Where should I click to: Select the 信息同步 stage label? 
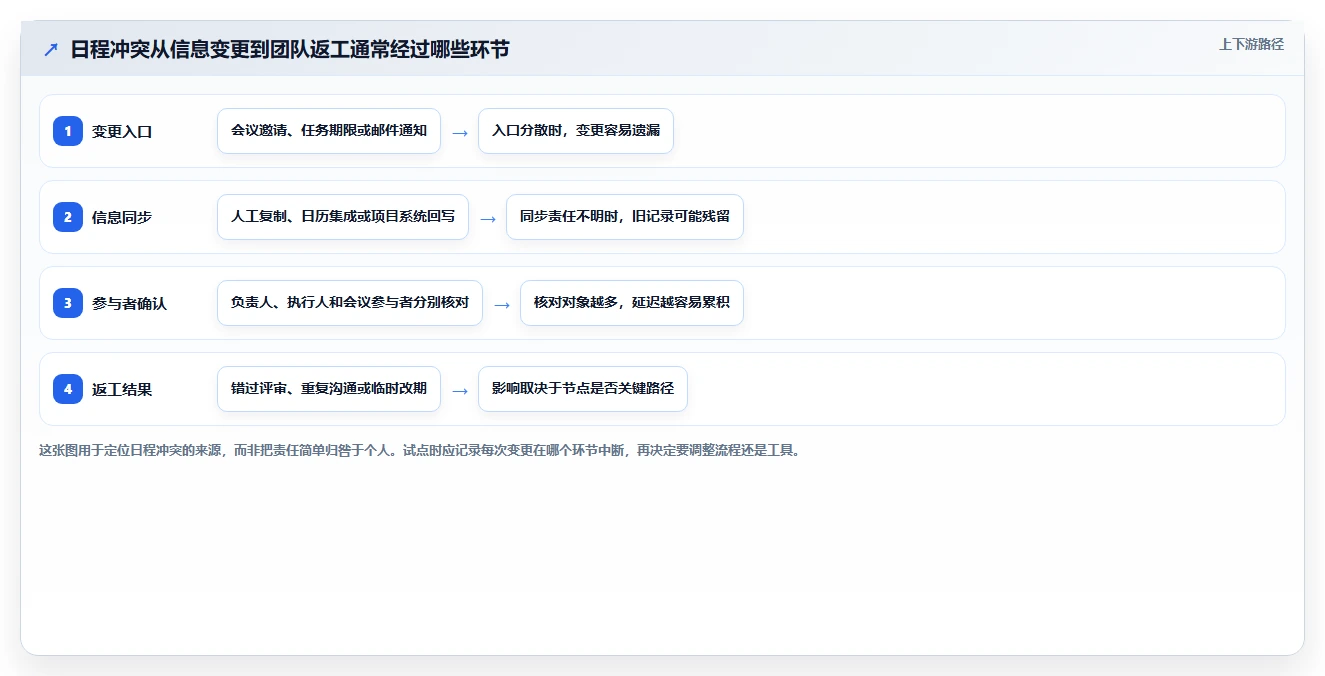(x=122, y=217)
